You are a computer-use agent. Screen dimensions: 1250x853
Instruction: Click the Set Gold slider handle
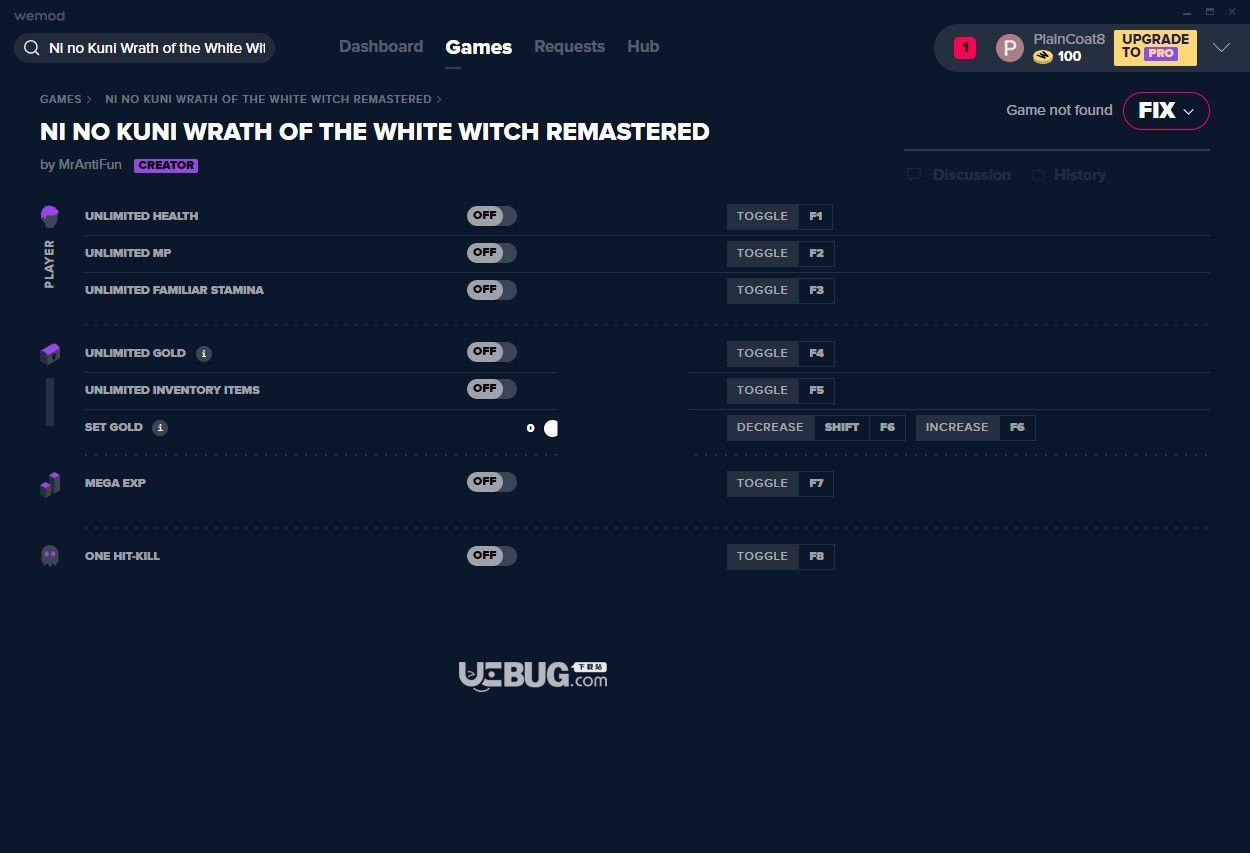pyautogui.click(x=550, y=428)
